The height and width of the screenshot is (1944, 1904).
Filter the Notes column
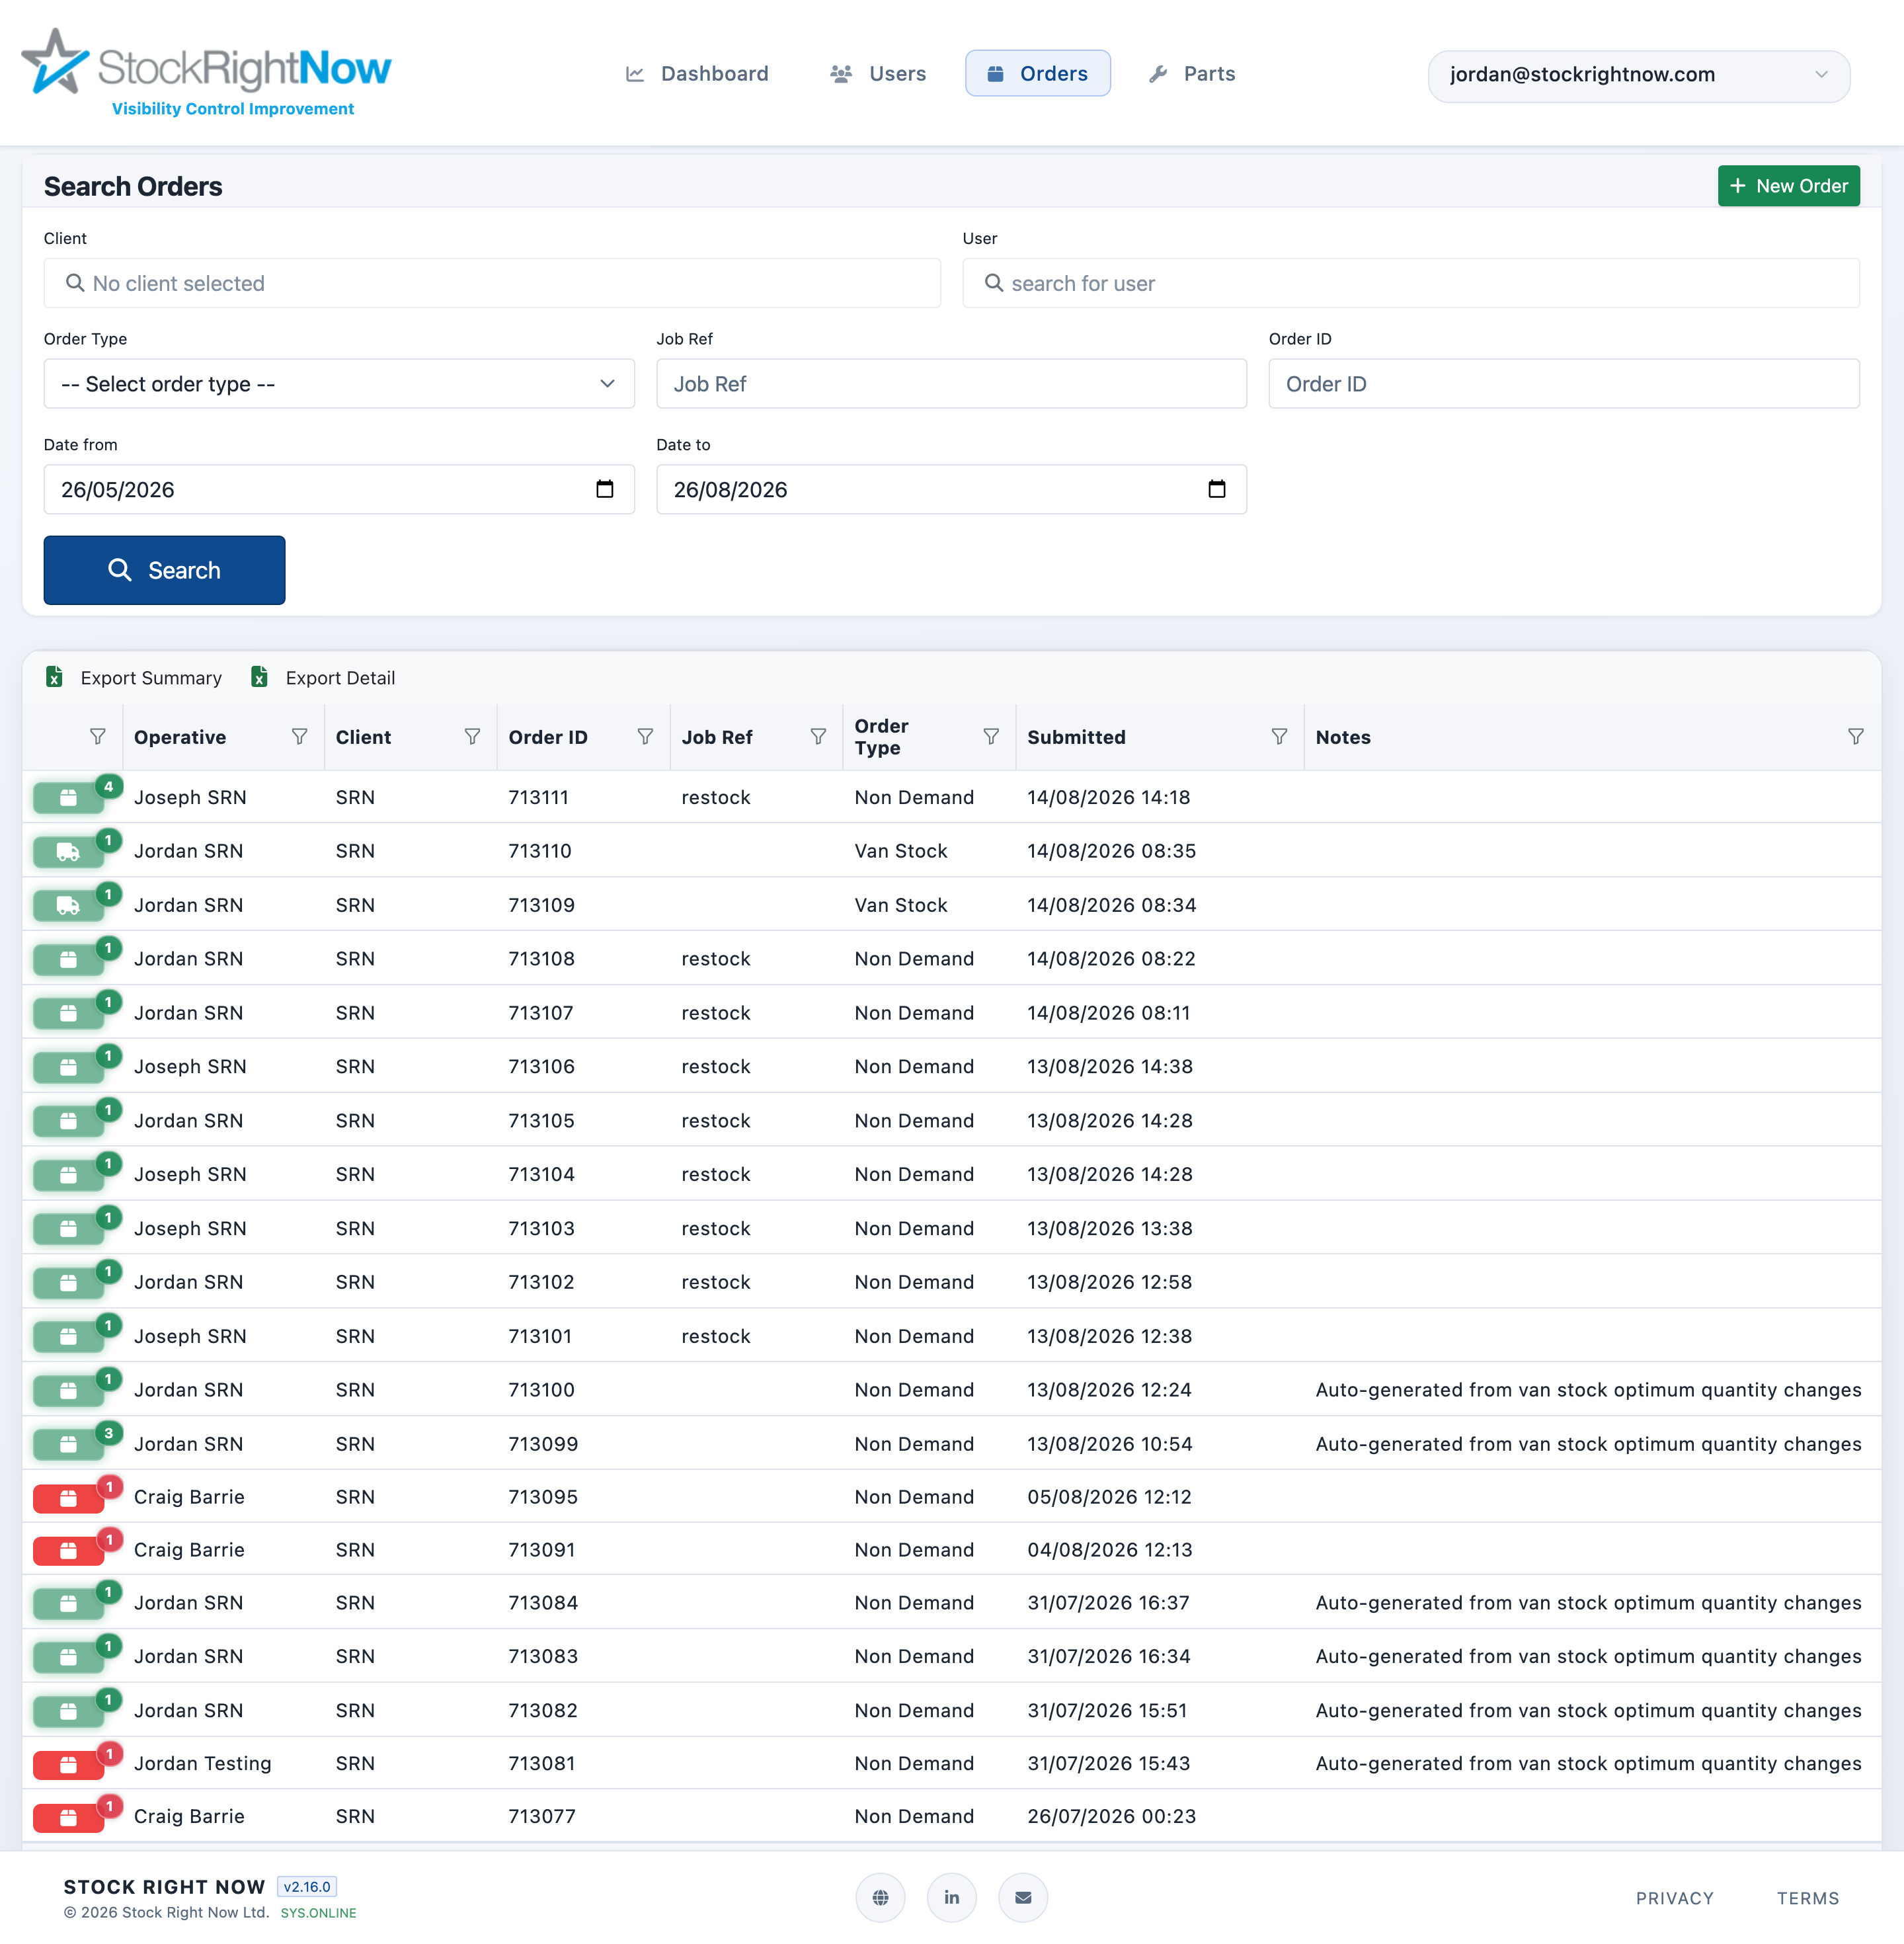click(1856, 737)
